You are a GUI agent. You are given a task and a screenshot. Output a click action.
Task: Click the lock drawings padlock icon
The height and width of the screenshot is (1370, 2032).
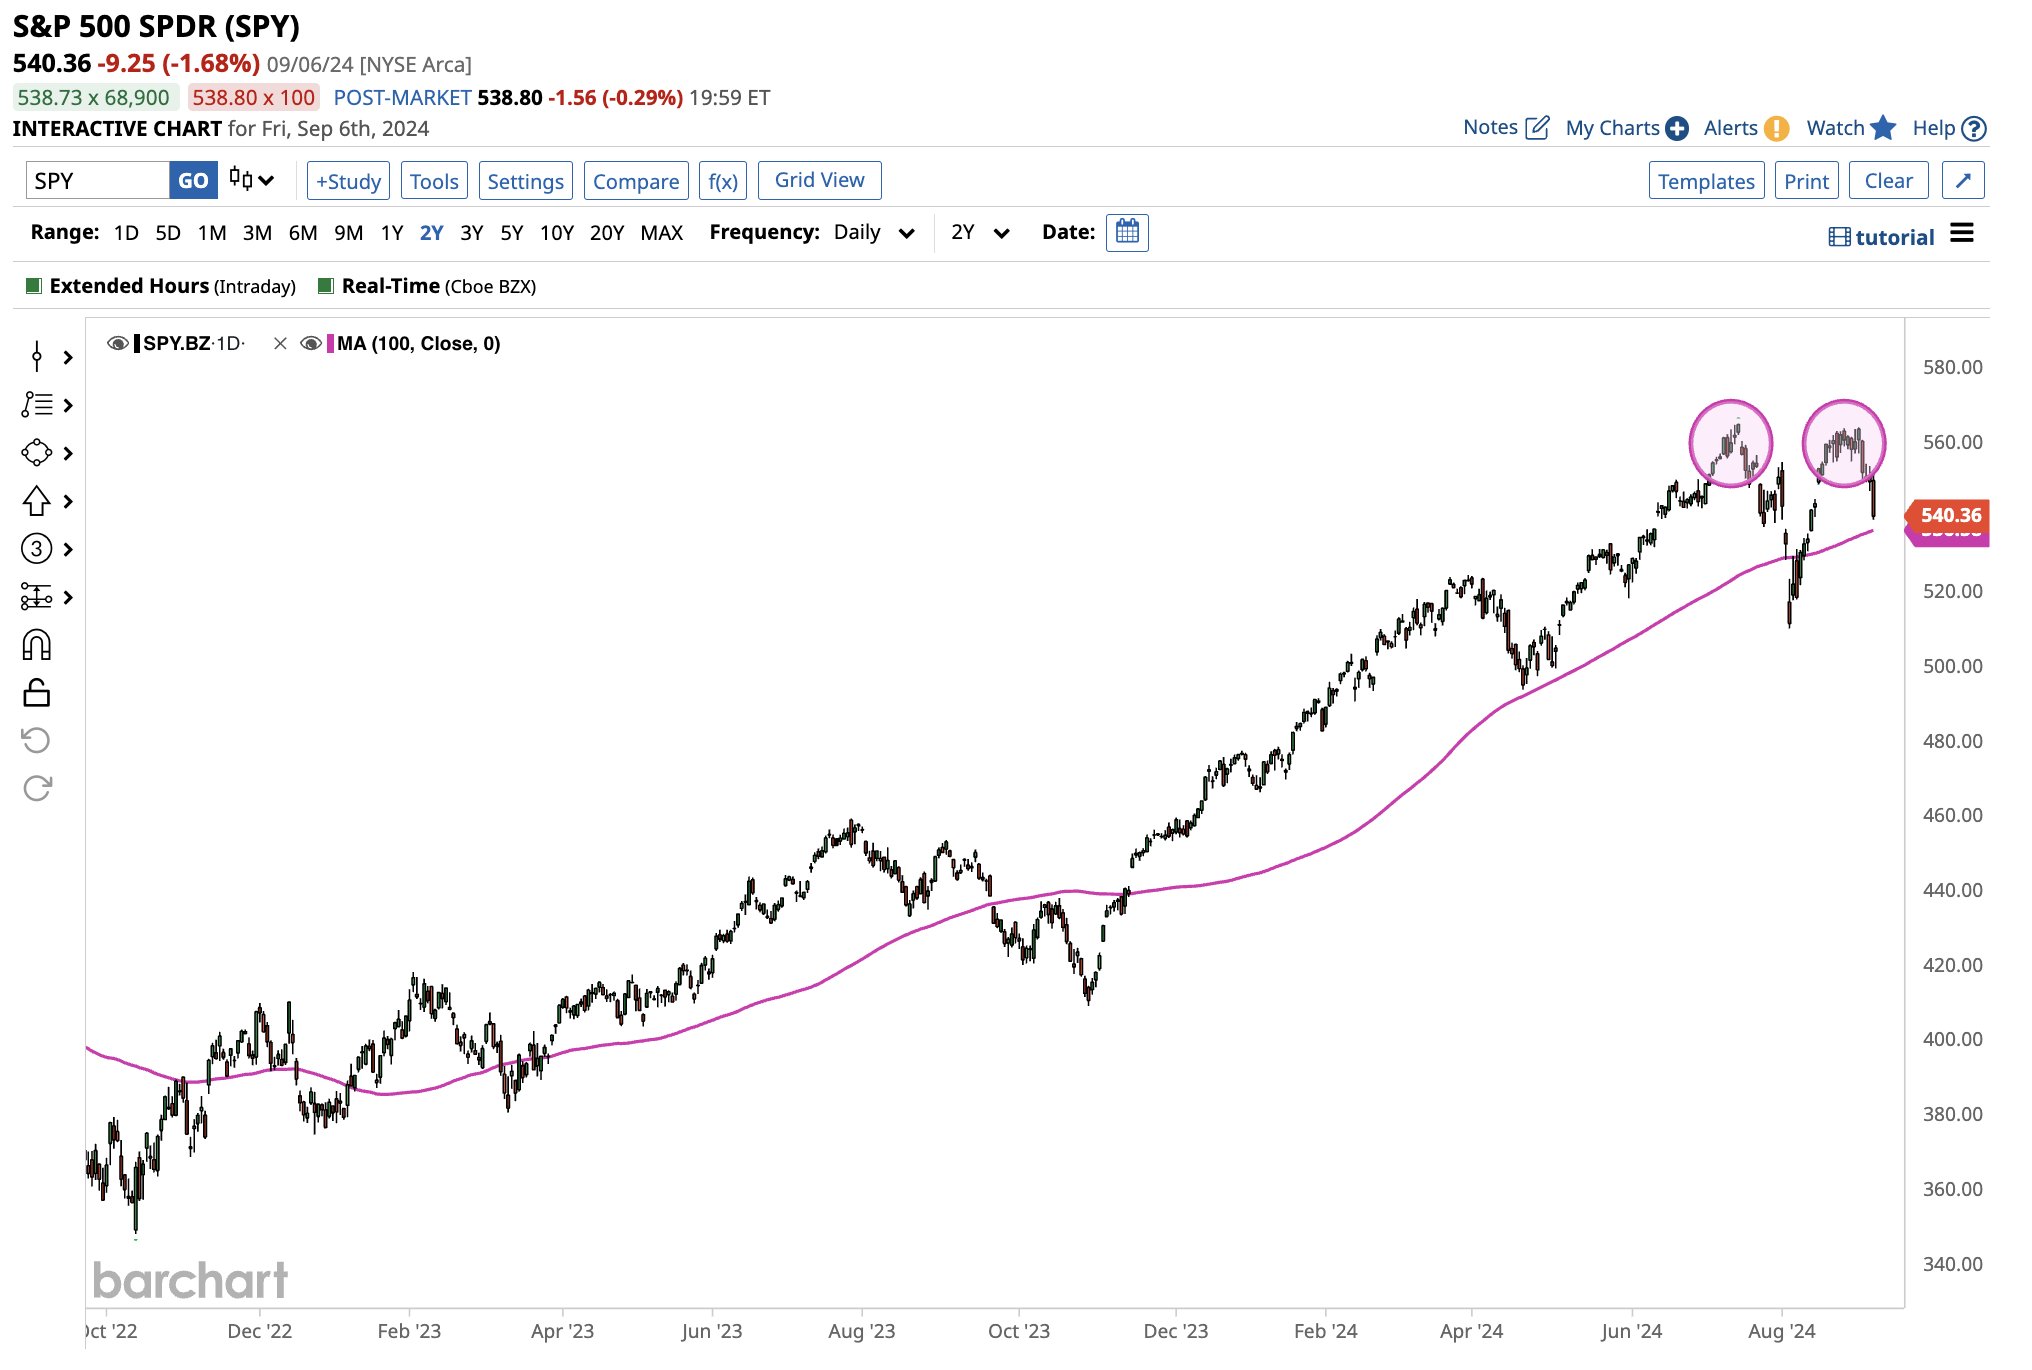point(37,692)
